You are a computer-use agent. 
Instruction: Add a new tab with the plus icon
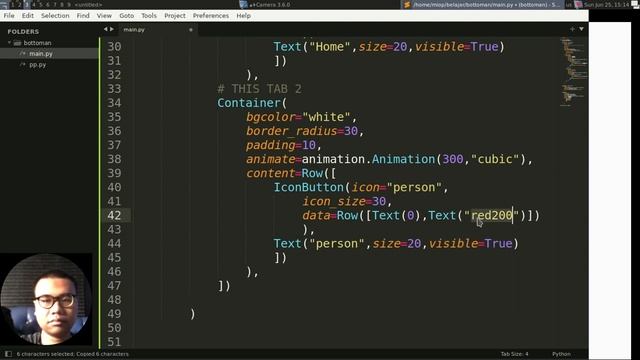coord(572,29)
